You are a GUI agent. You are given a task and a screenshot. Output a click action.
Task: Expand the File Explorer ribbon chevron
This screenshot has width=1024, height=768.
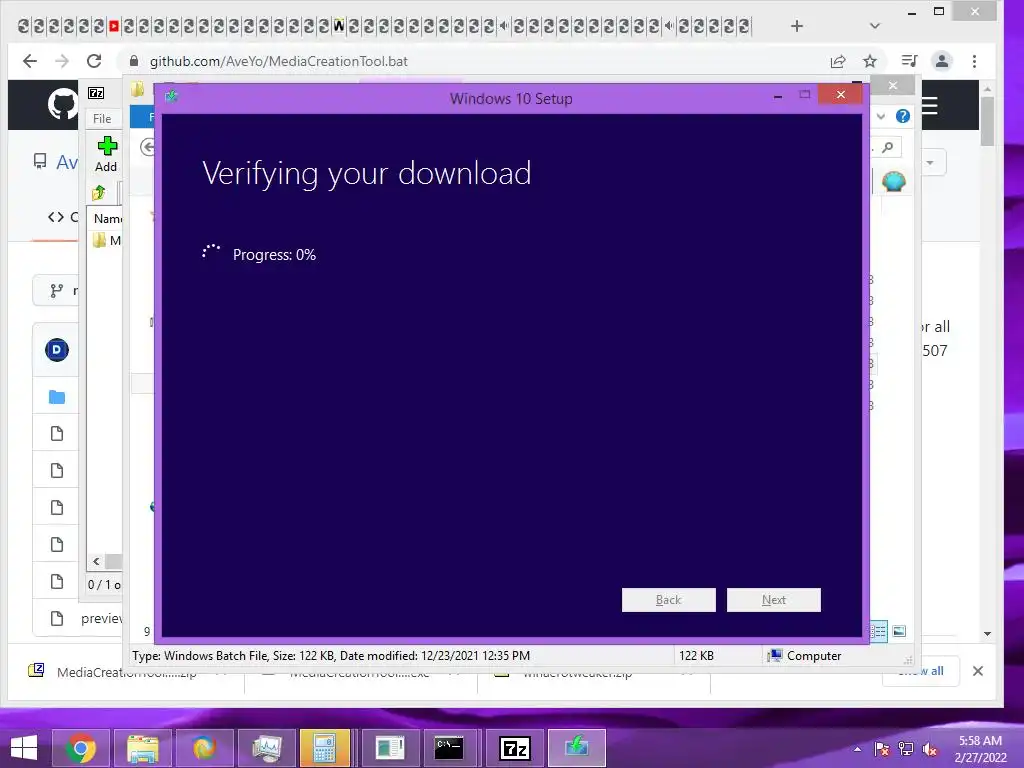881,116
